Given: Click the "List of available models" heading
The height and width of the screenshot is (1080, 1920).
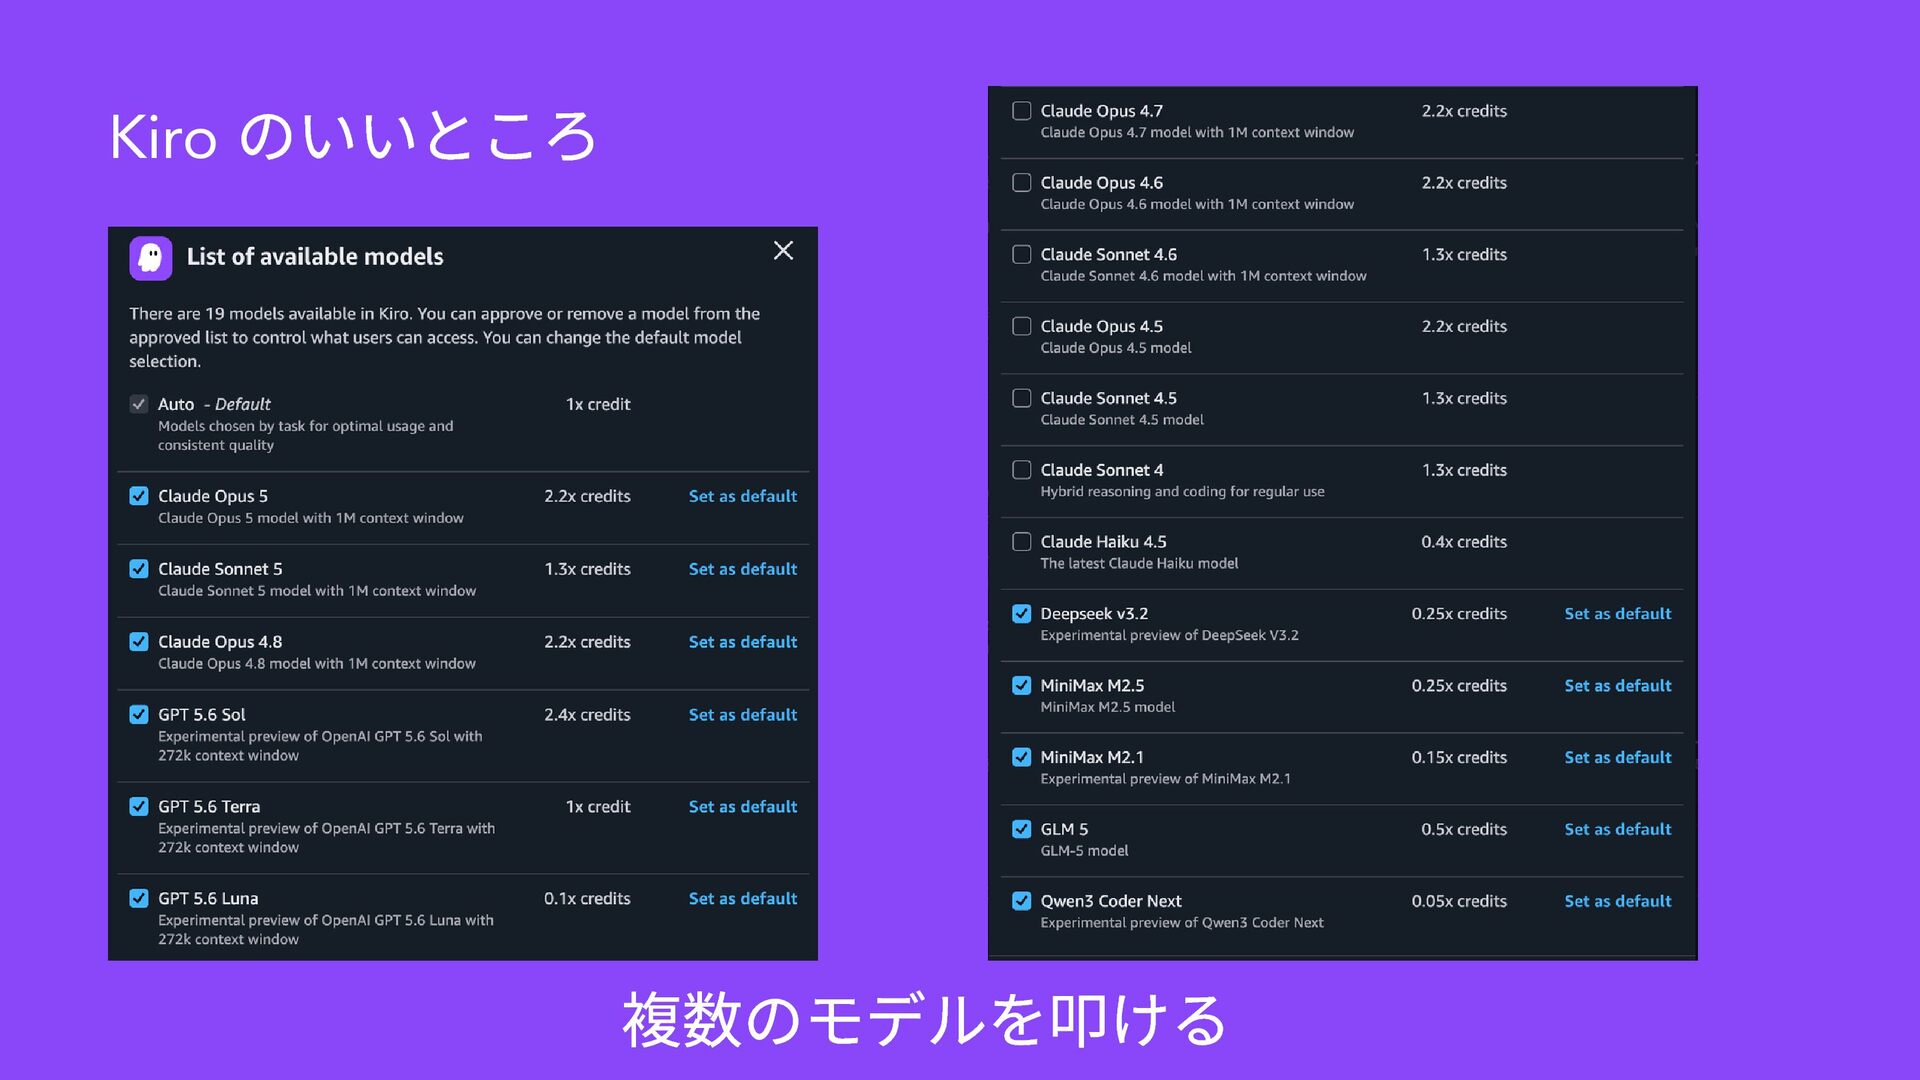Looking at the screenshot, I should 315,257.
